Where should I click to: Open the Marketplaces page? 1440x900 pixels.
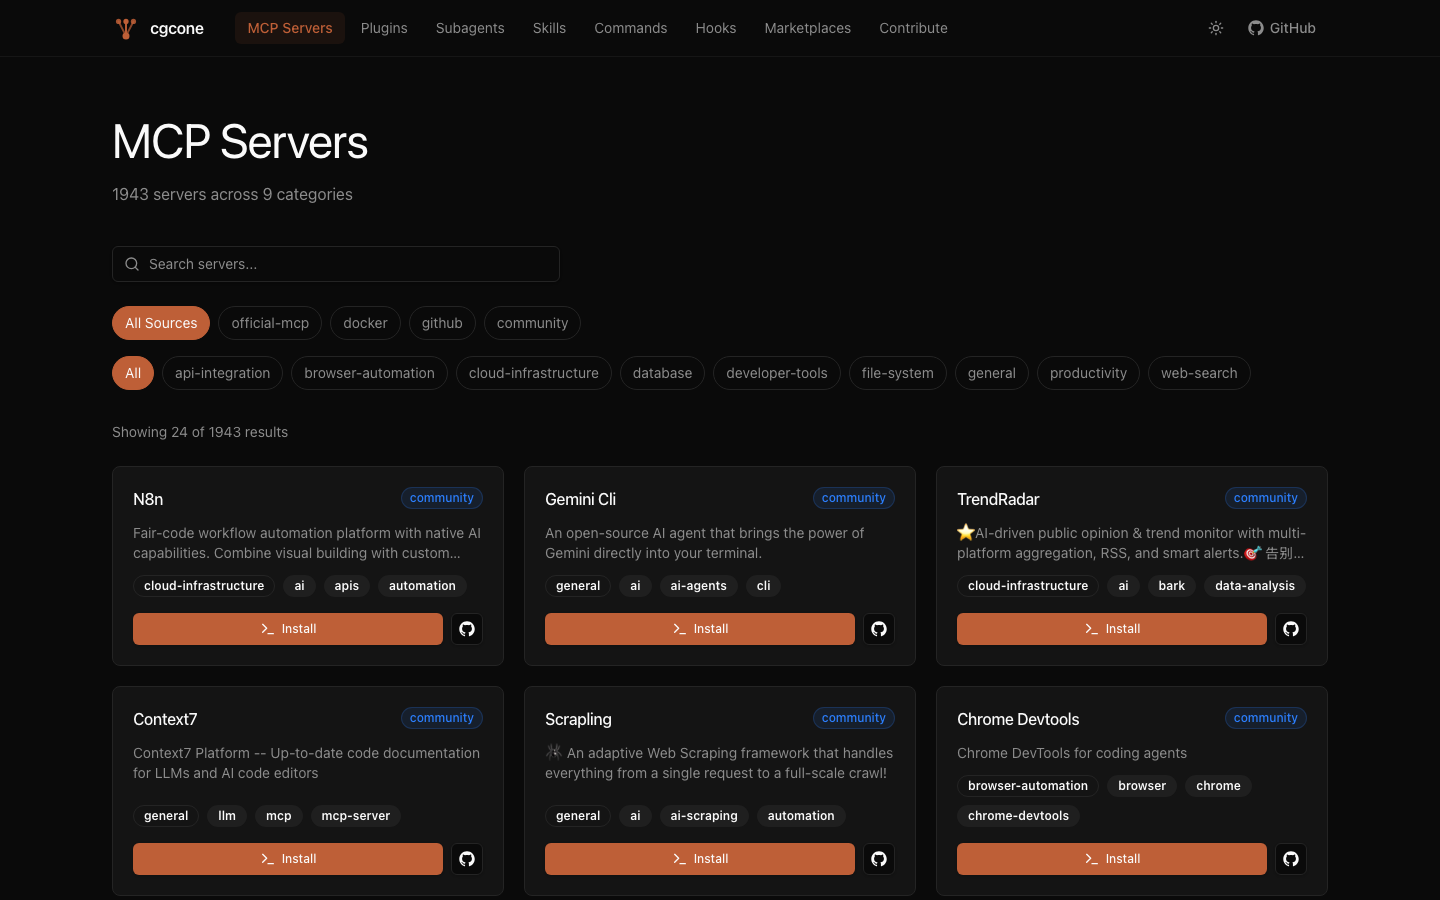click(x=807, y=28)
